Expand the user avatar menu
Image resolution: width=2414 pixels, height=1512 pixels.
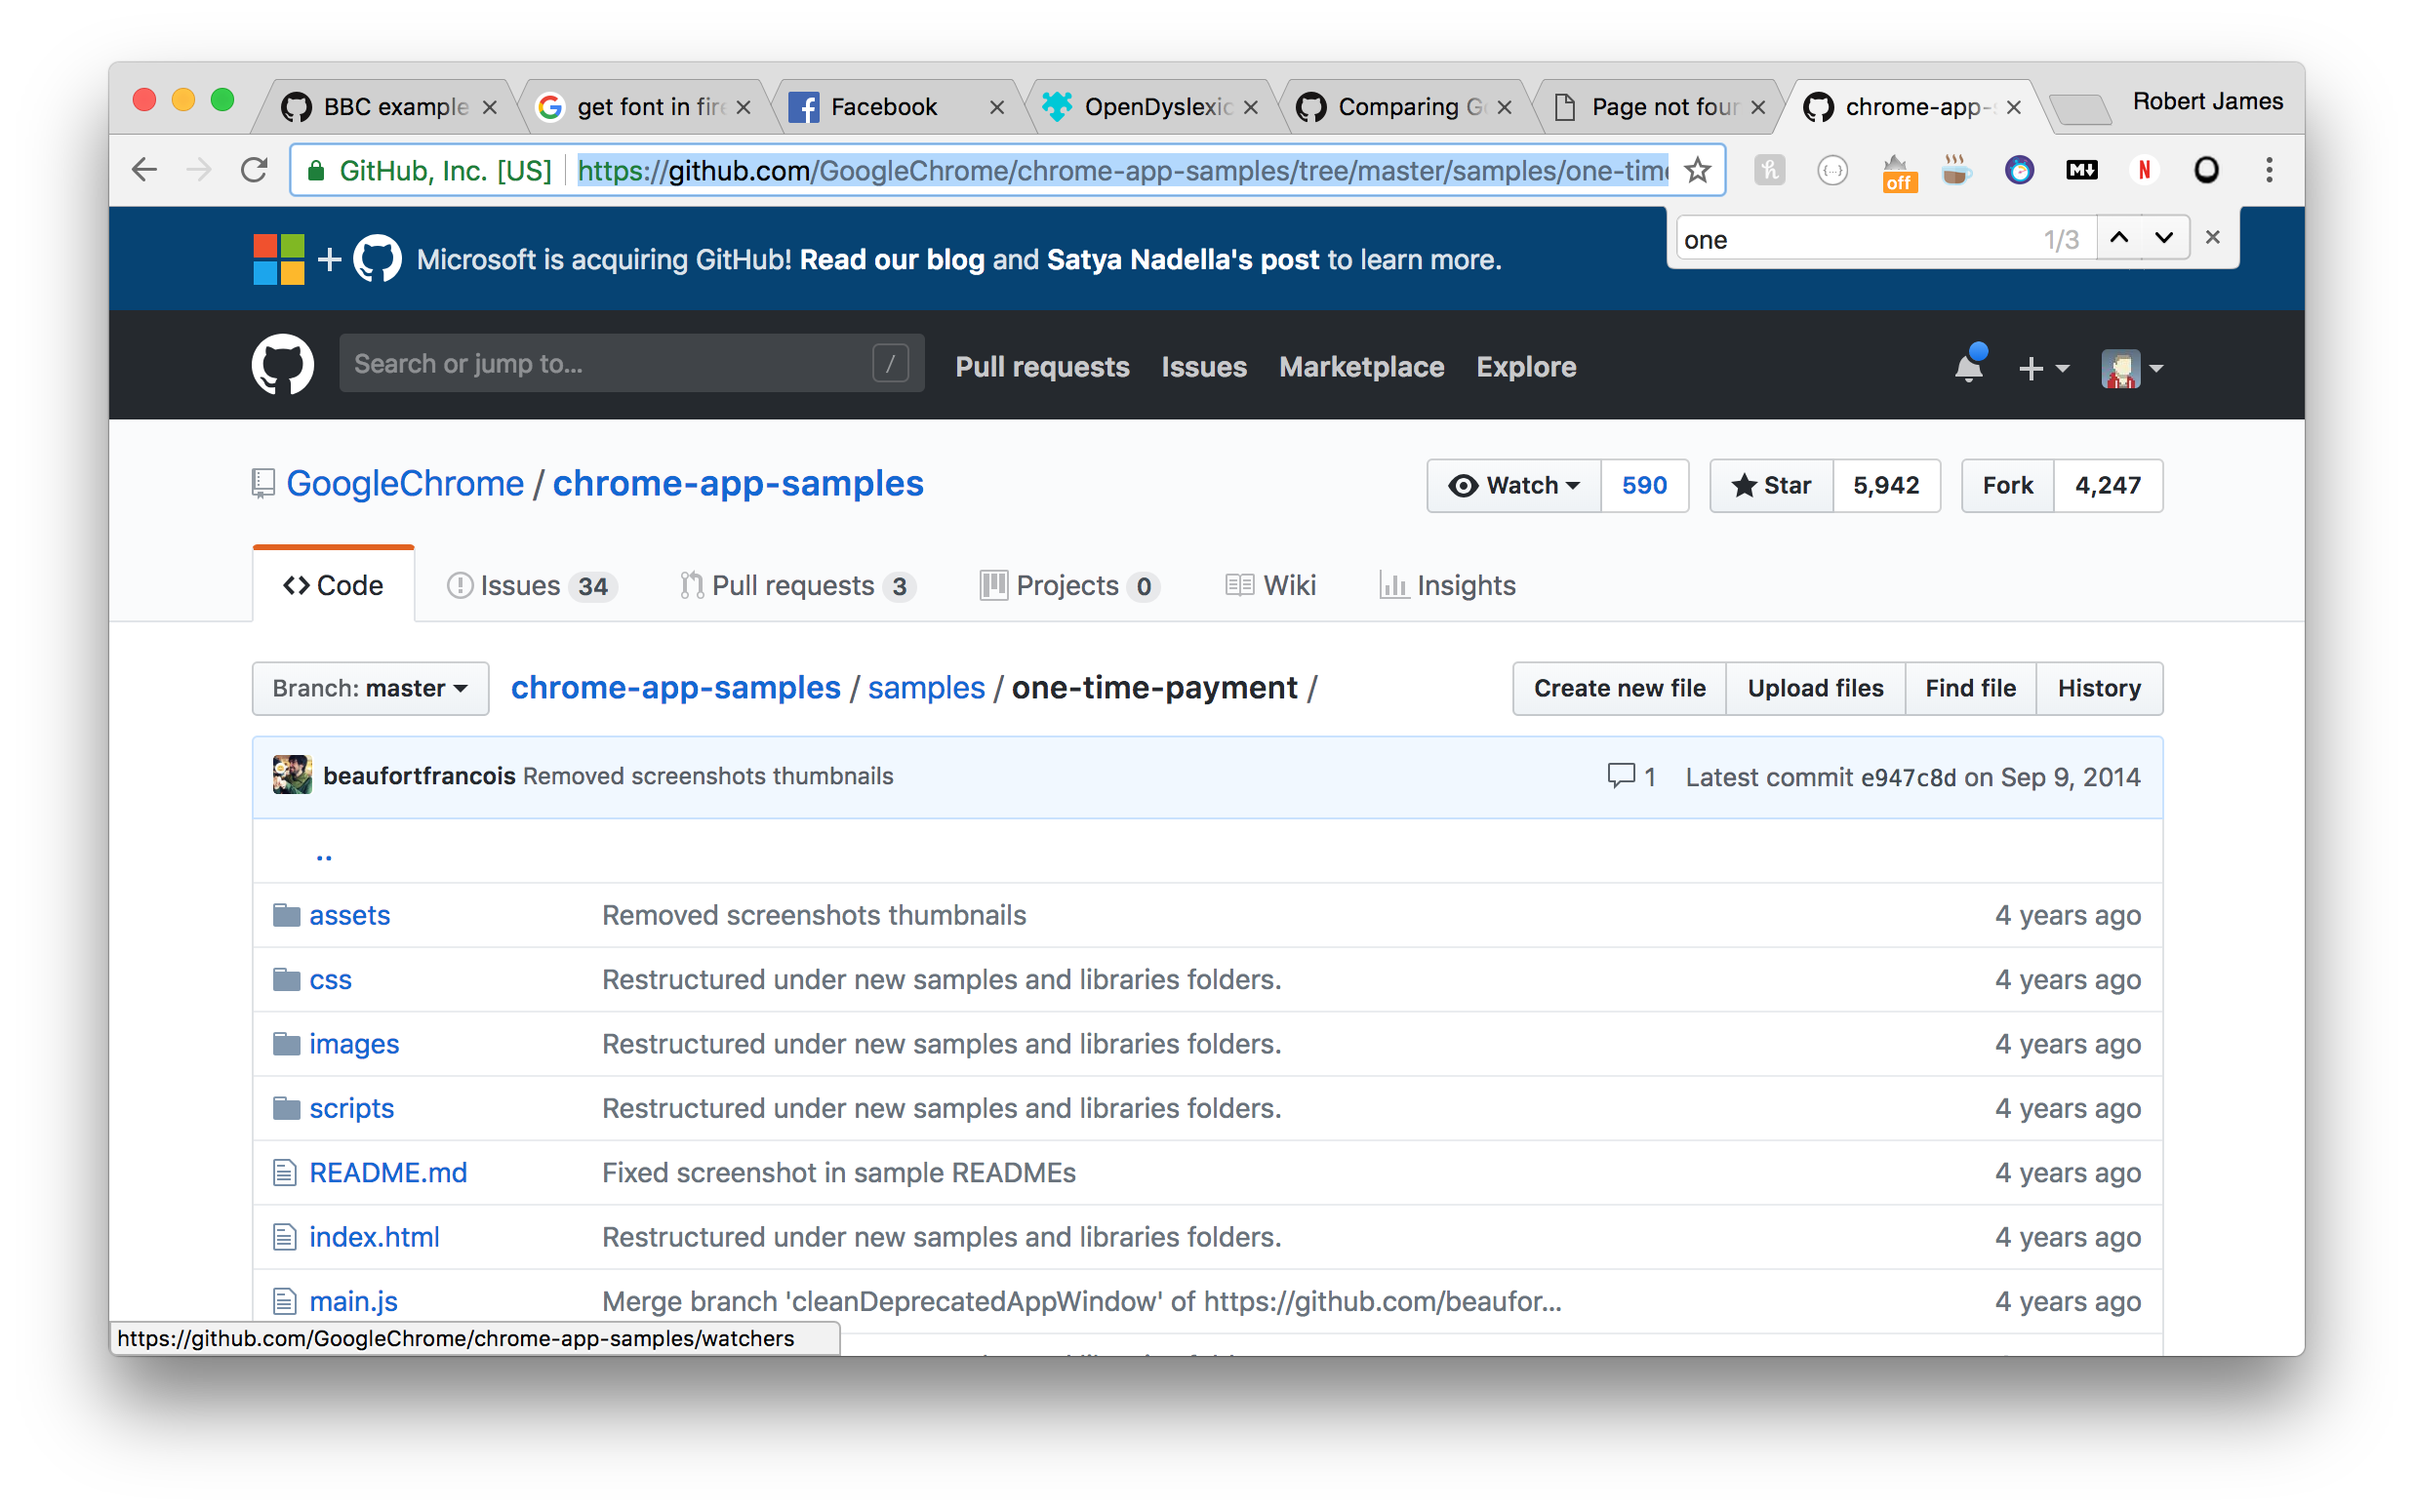[2131, 369]
